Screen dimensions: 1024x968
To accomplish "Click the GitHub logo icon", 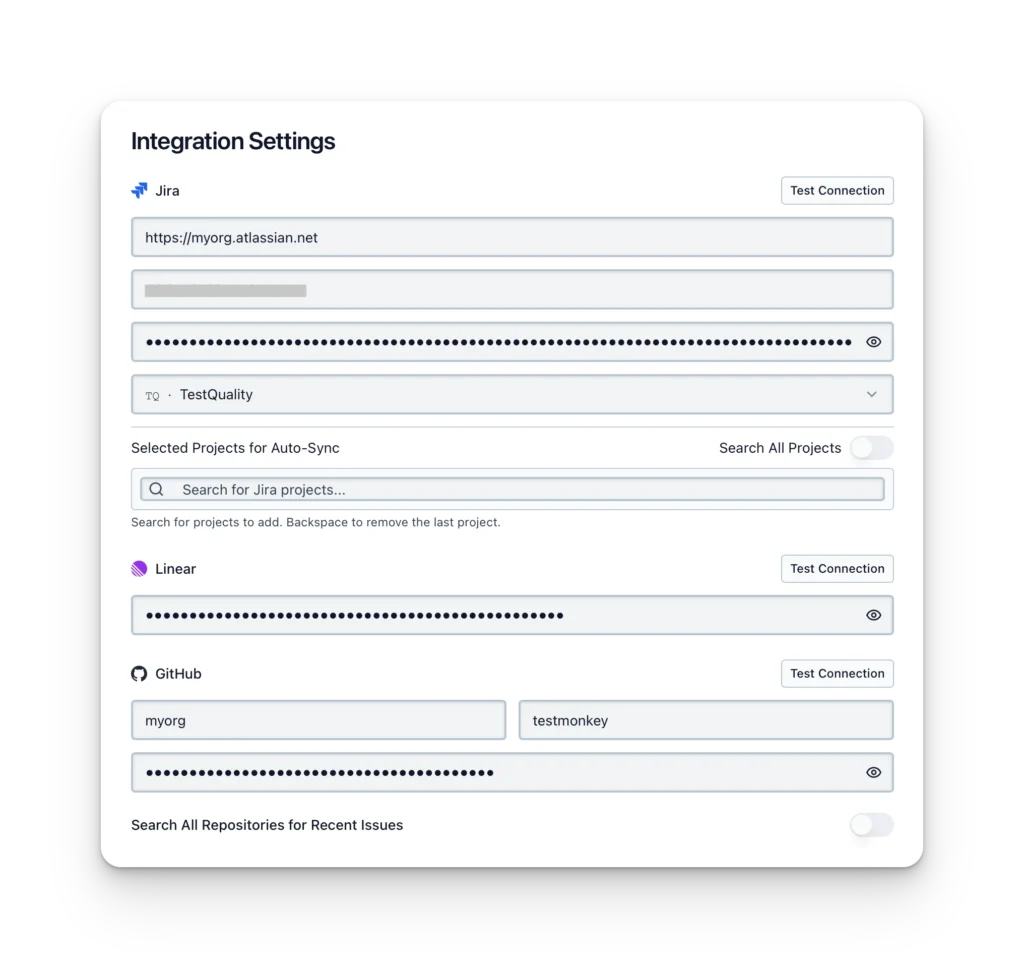I will [x=139, y=673].
